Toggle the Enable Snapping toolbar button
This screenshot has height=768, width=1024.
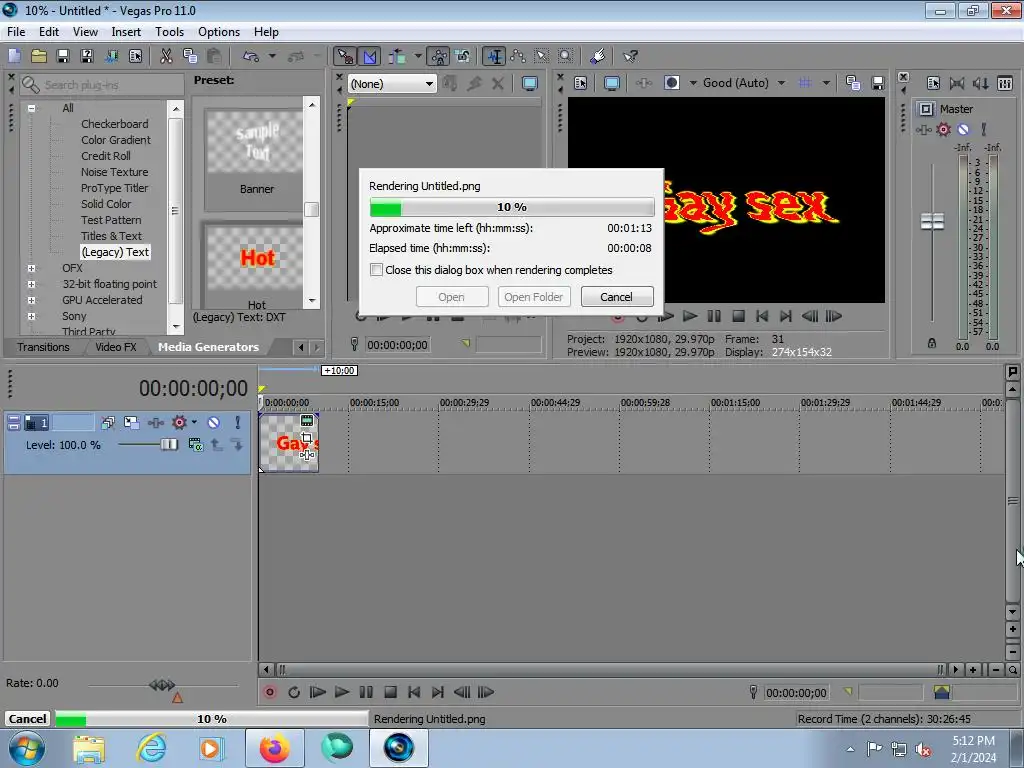(345, 57)
